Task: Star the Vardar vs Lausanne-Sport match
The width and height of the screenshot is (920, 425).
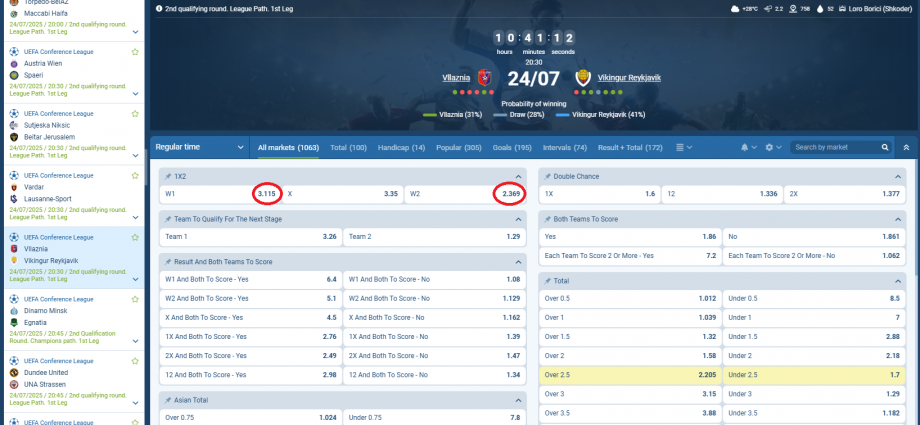Action: (135, 176)
